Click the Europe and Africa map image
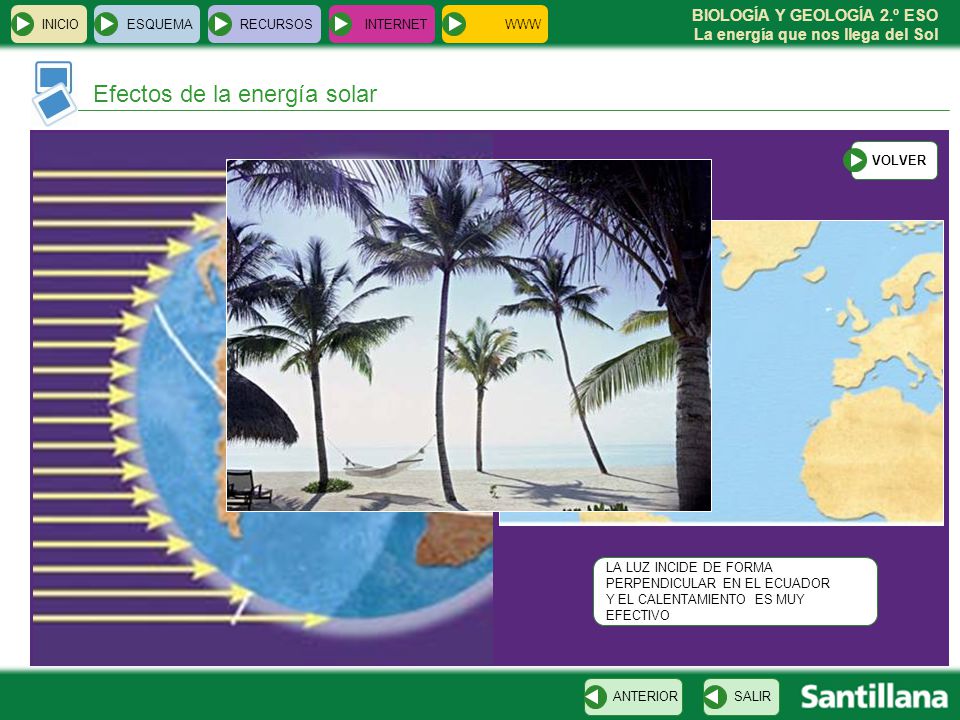 827,372
